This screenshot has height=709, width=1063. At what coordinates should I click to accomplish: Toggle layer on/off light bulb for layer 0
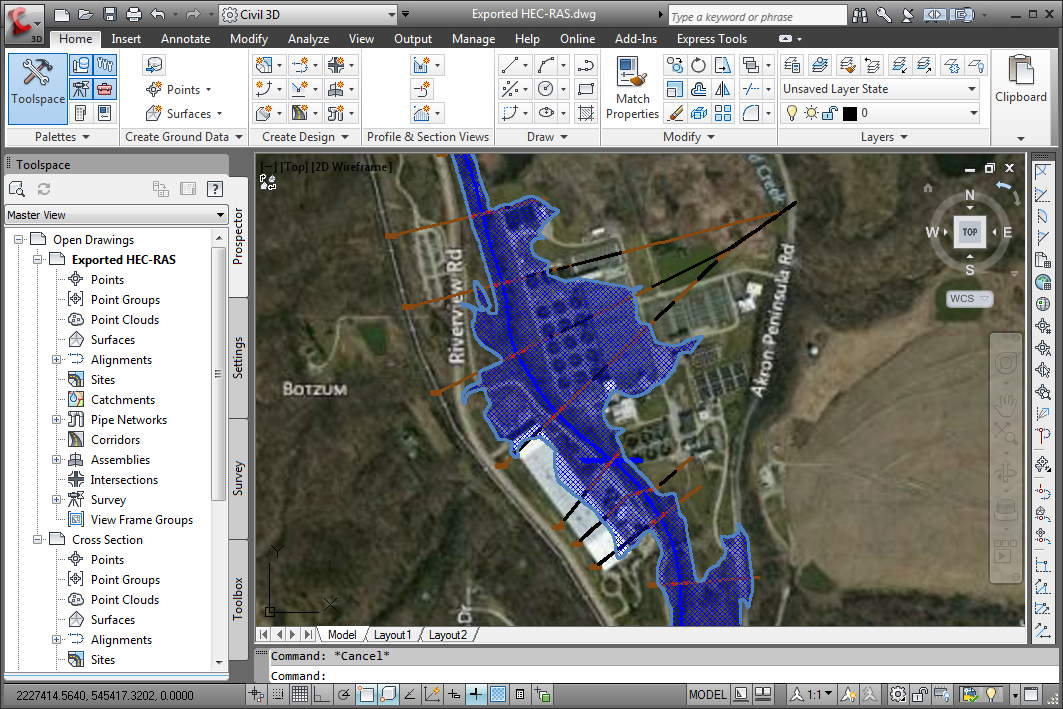pos(791,113)
